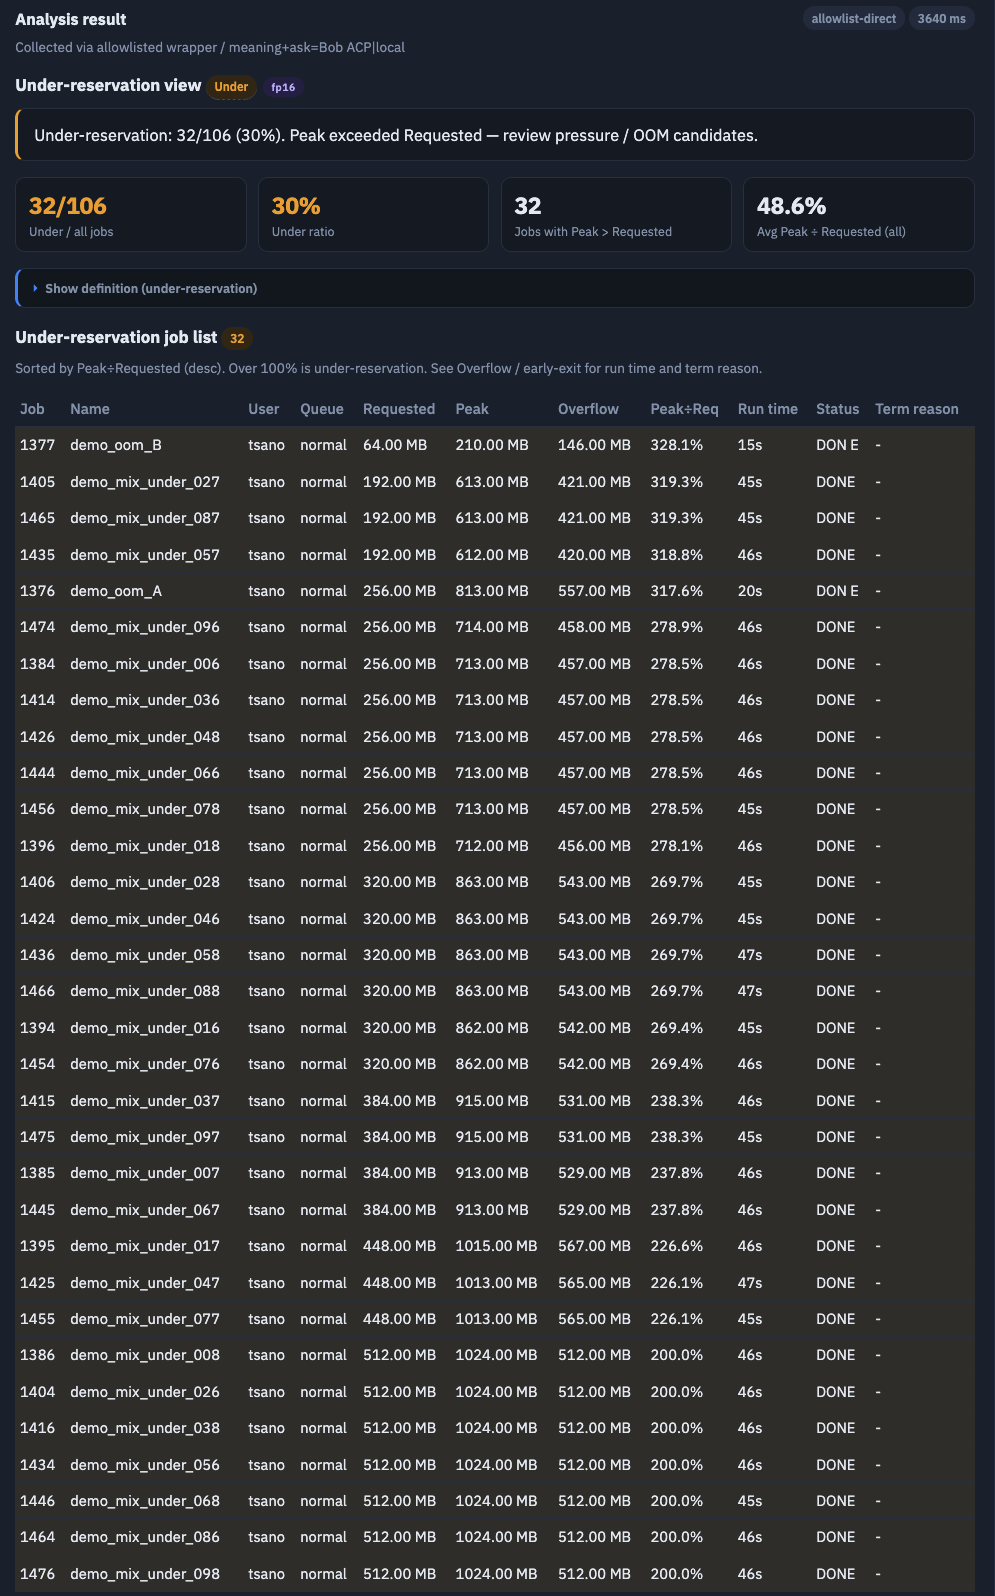Select the 30% Under ratio card
Viewport: 995px width, 1596px height.
click(373, 215)
